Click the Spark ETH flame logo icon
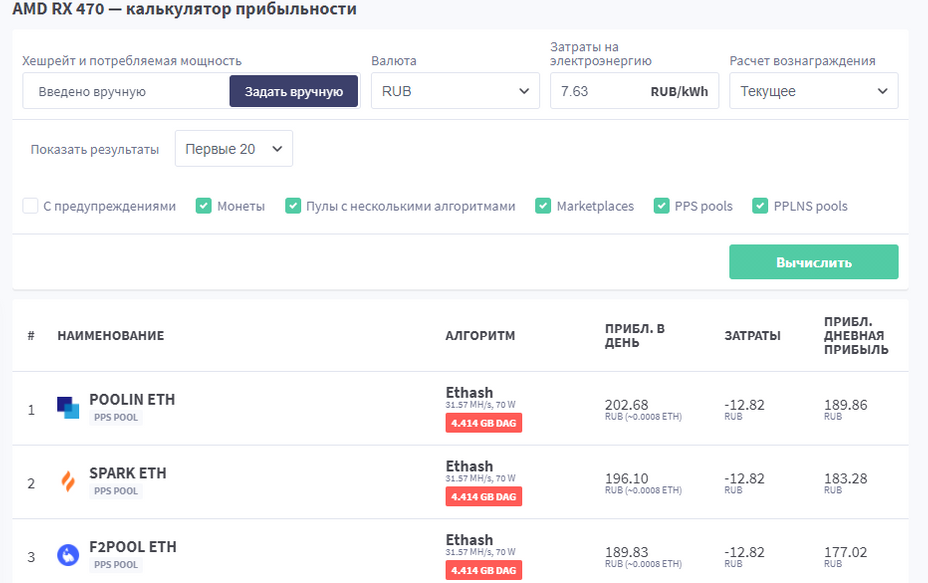The image size is (928, 583). click(68, 482)
